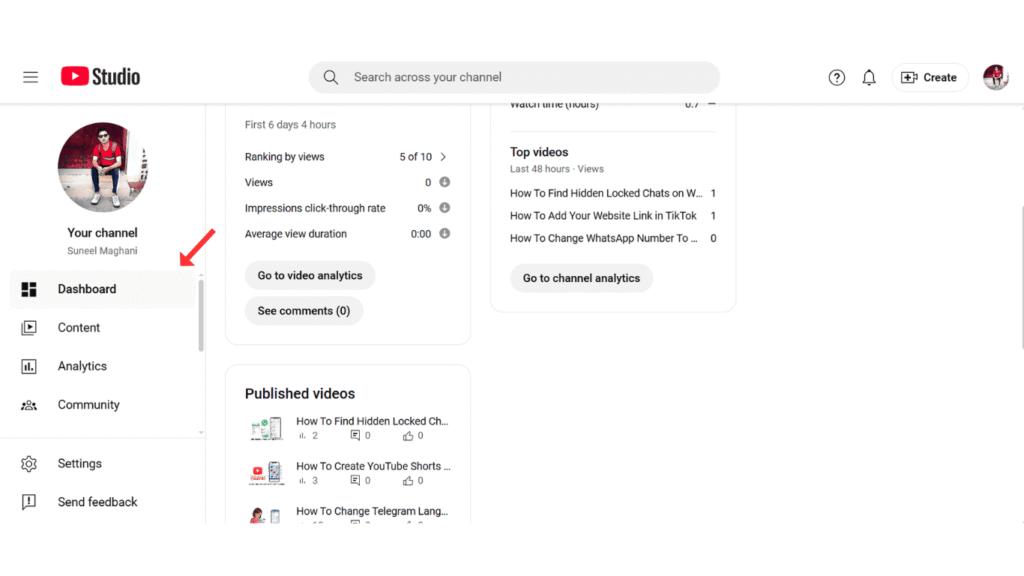This screenshot has height=576, width=1024.
Task: Open the notifications bell
Action: (x=868, y=77)
